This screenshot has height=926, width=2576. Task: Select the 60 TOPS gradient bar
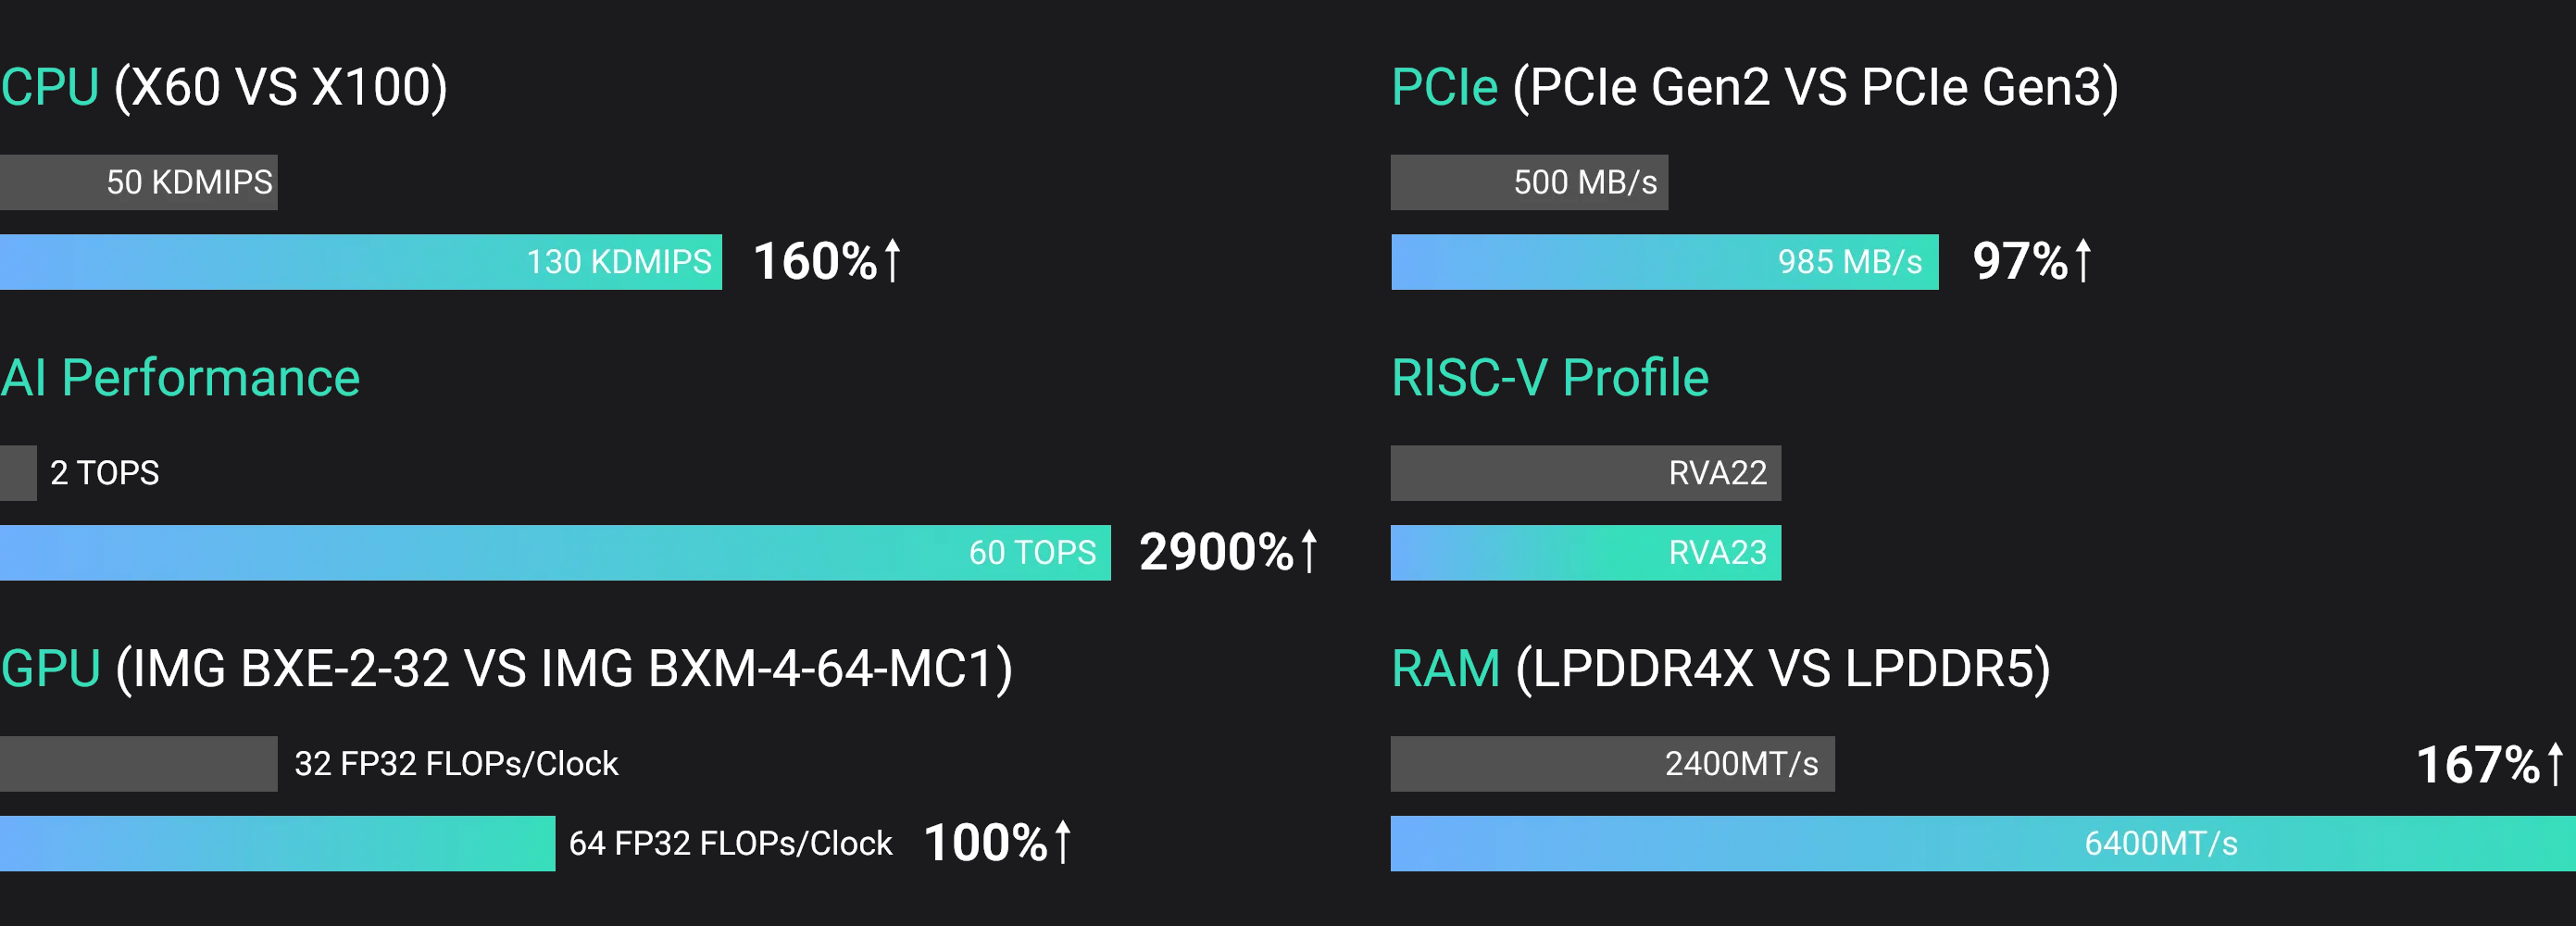[x=555, y=553]
